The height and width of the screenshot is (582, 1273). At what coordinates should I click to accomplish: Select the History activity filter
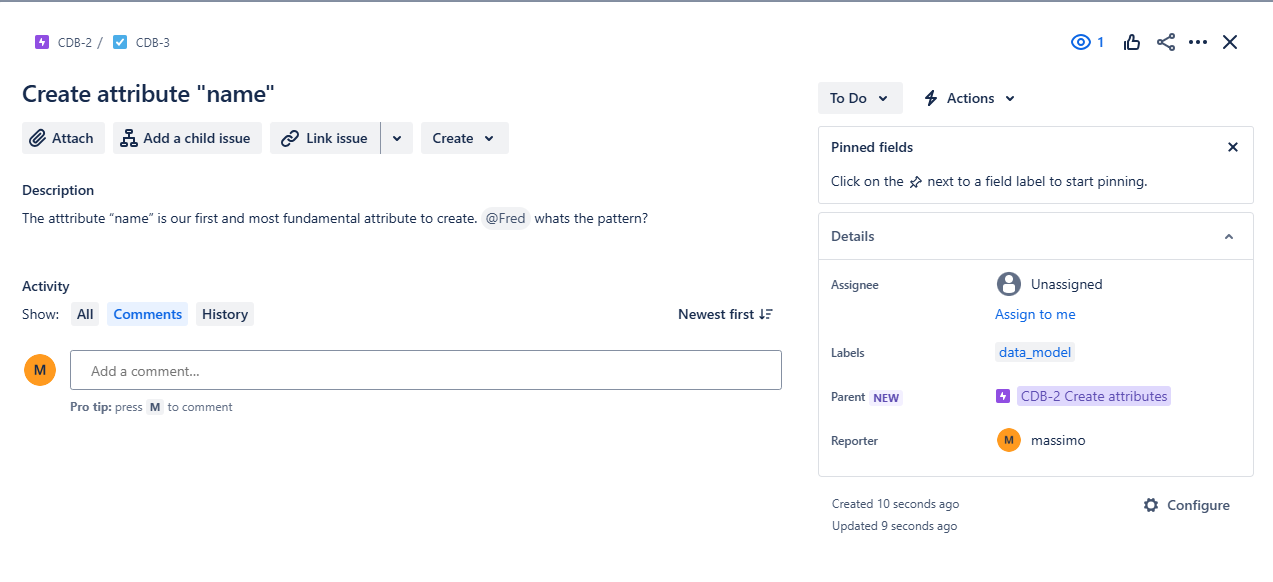pyautogui.click(x=224, y=313)
